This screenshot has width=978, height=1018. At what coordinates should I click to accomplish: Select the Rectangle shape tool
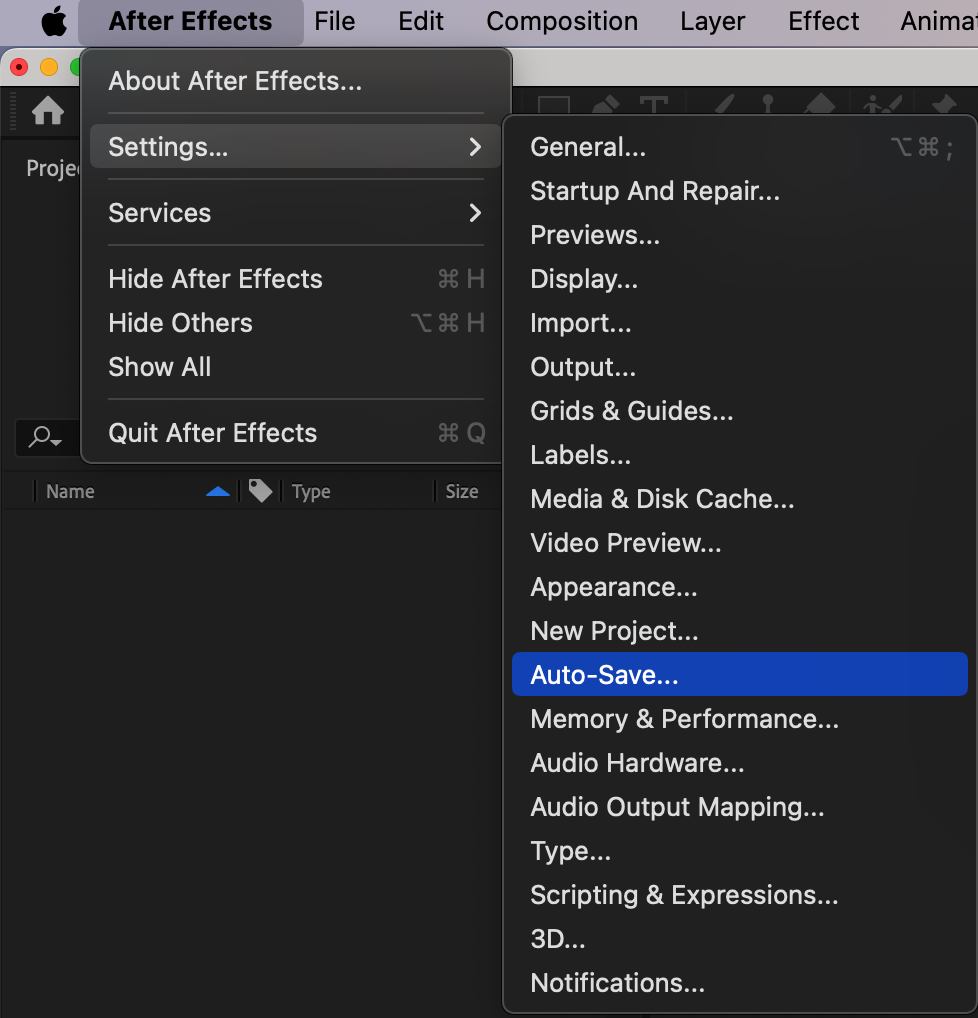(x=553, y=105)
